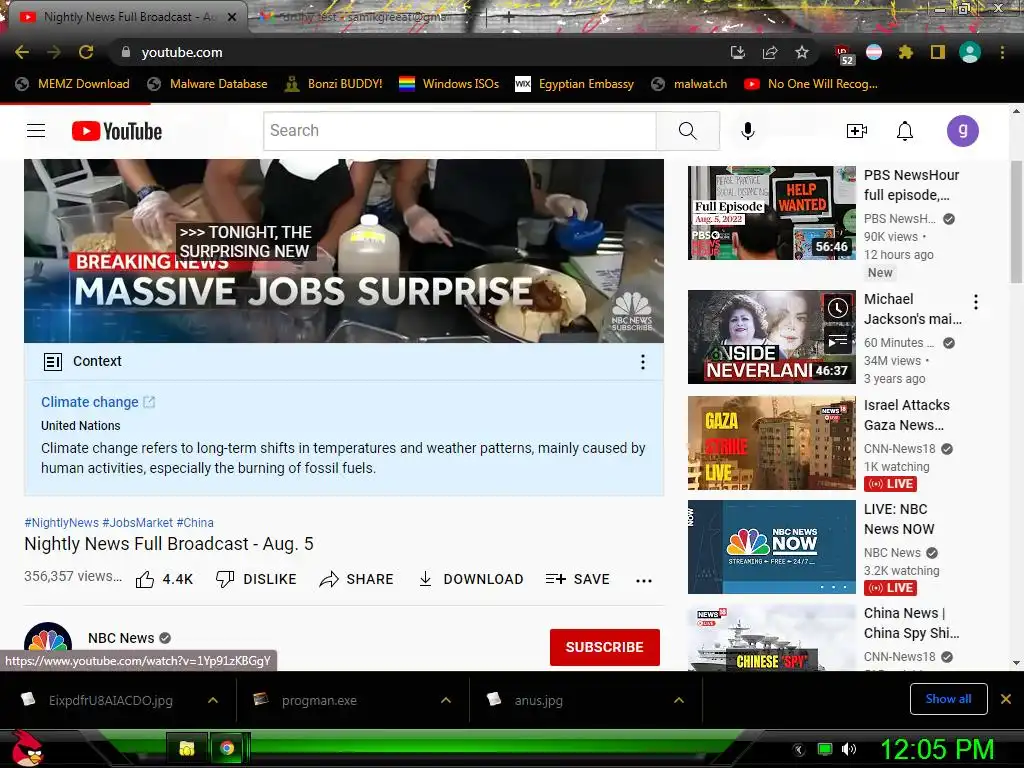Viewport: 1024px width, 768px height.
Task: Open the red bird start button
Action: point(27,748)
